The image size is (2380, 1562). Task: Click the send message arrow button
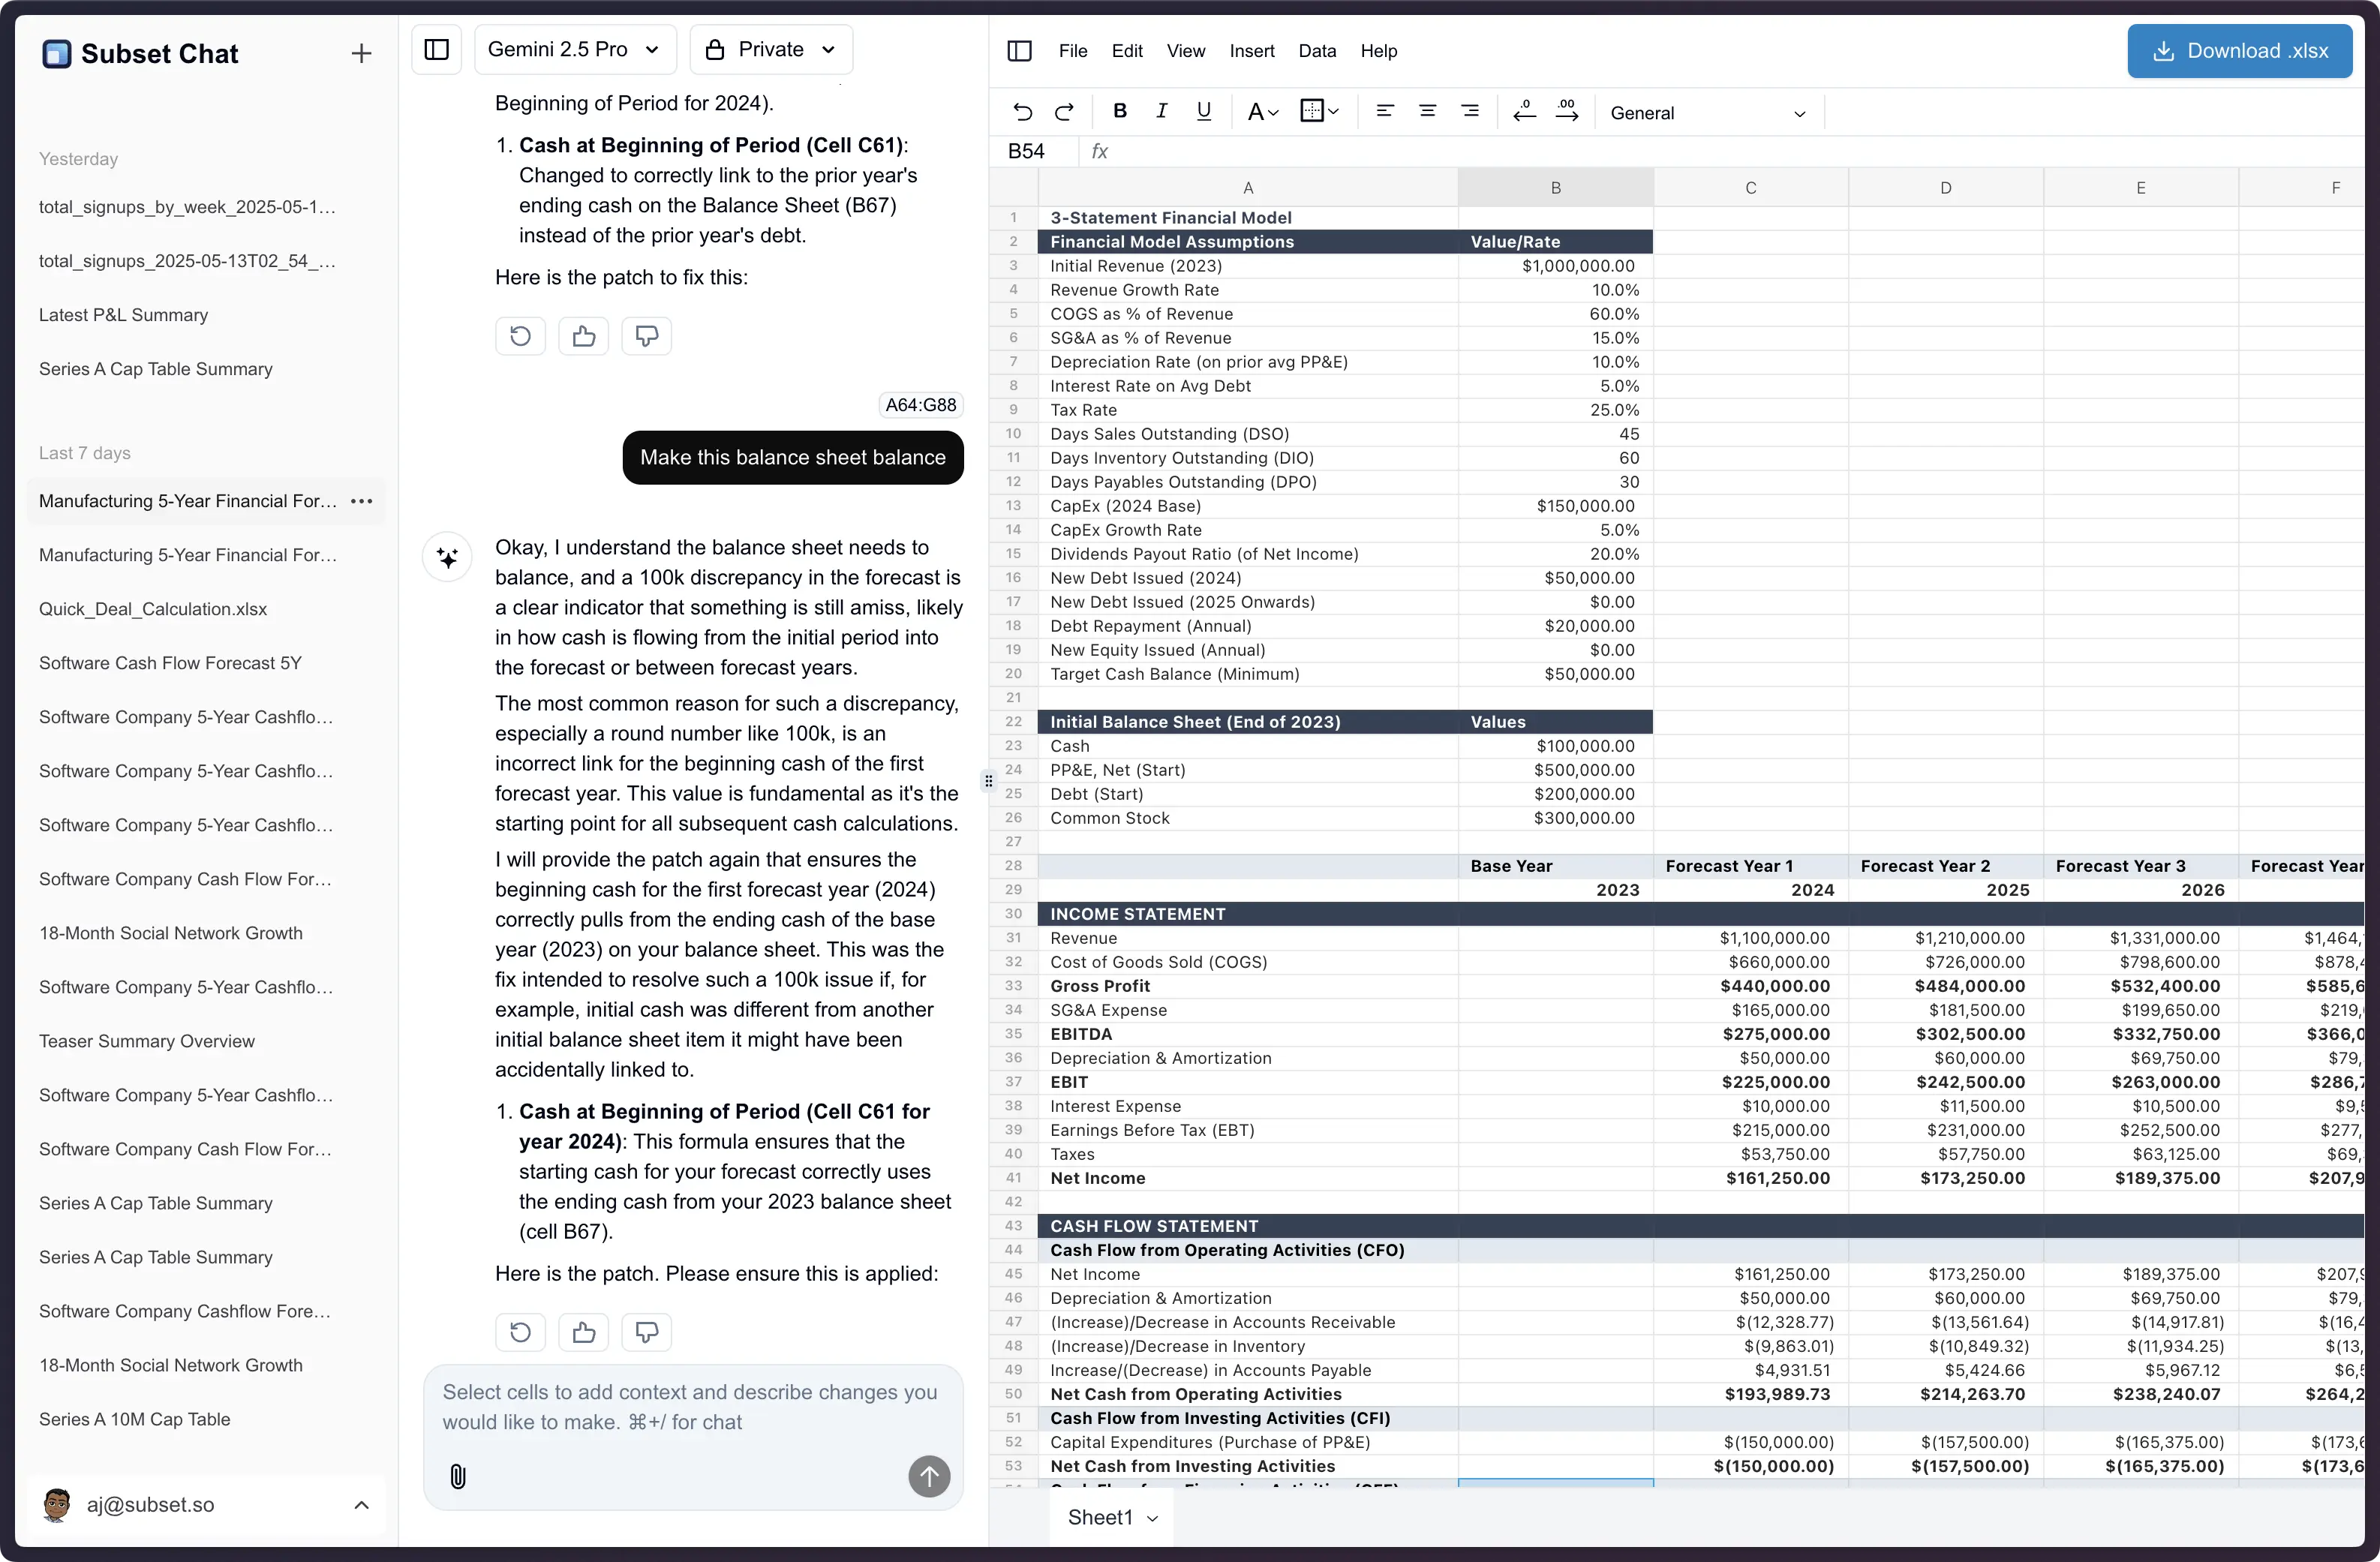point(929,1476)
